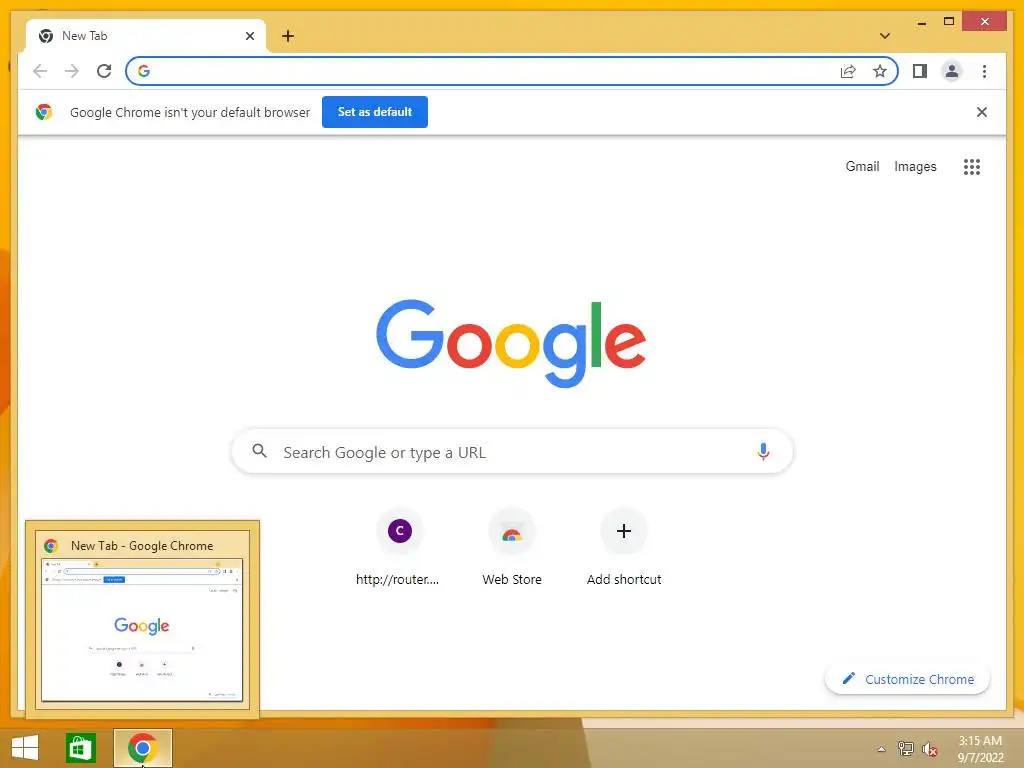This screenshot has height=768, width=1024.
Task: Select the New Tab tab
Action: coord(146,36)
